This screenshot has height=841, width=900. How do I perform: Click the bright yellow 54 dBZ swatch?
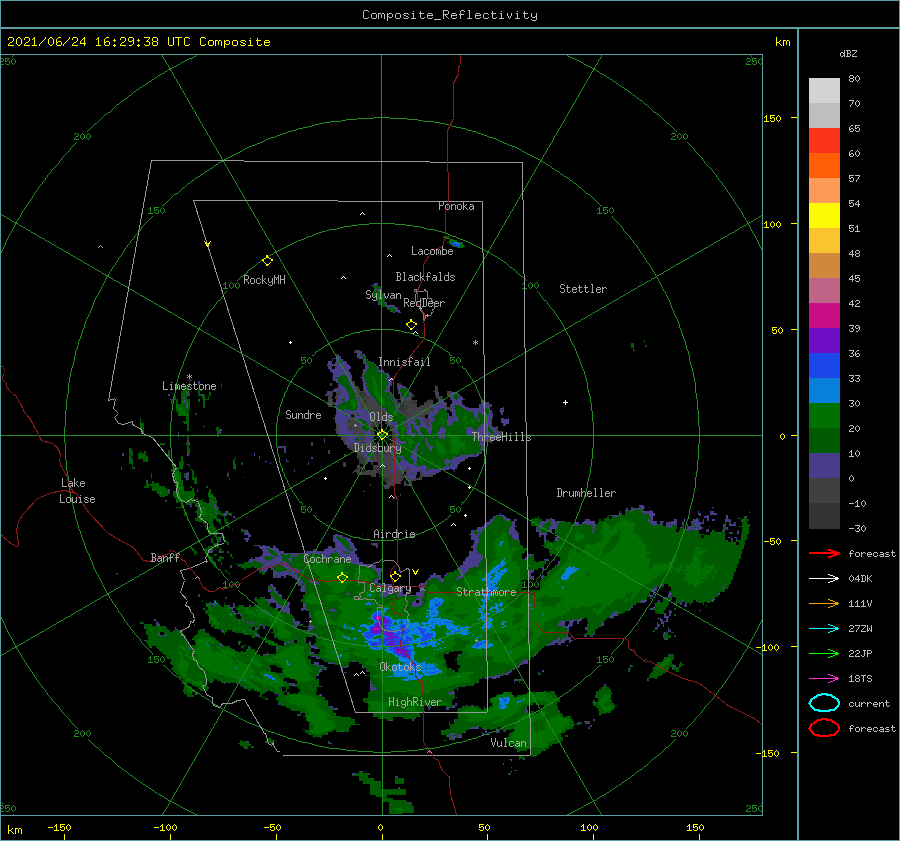click(x=824, y=216)
